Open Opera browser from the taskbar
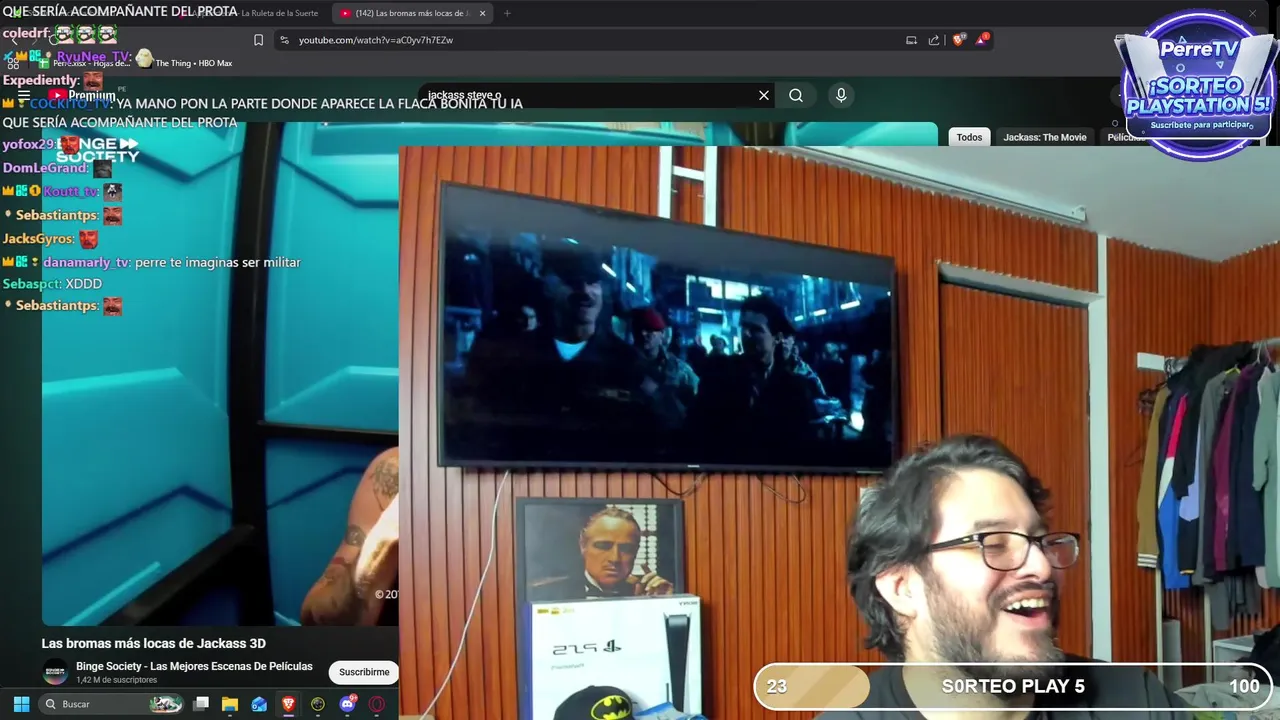This screenshot has width=1280, height=720. tap(377, 704)
